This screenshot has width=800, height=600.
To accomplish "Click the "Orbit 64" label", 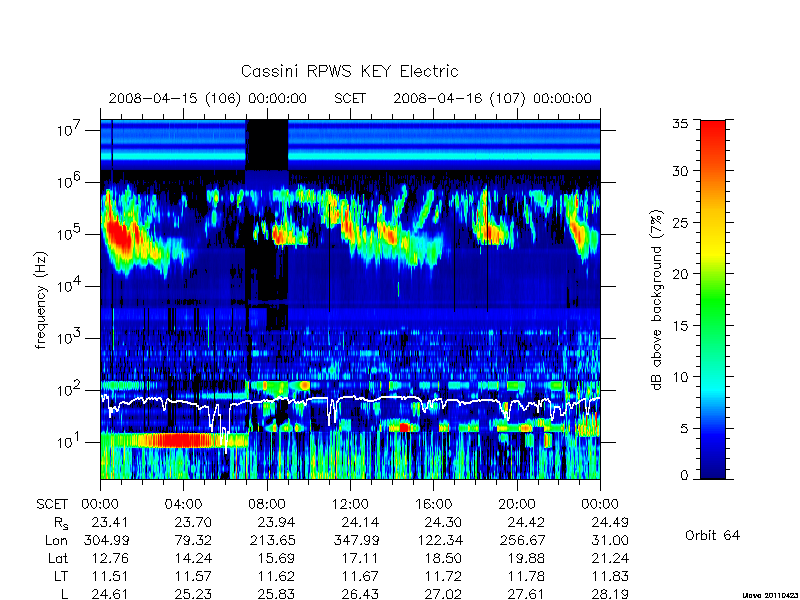I will click(x=712, y=535).
